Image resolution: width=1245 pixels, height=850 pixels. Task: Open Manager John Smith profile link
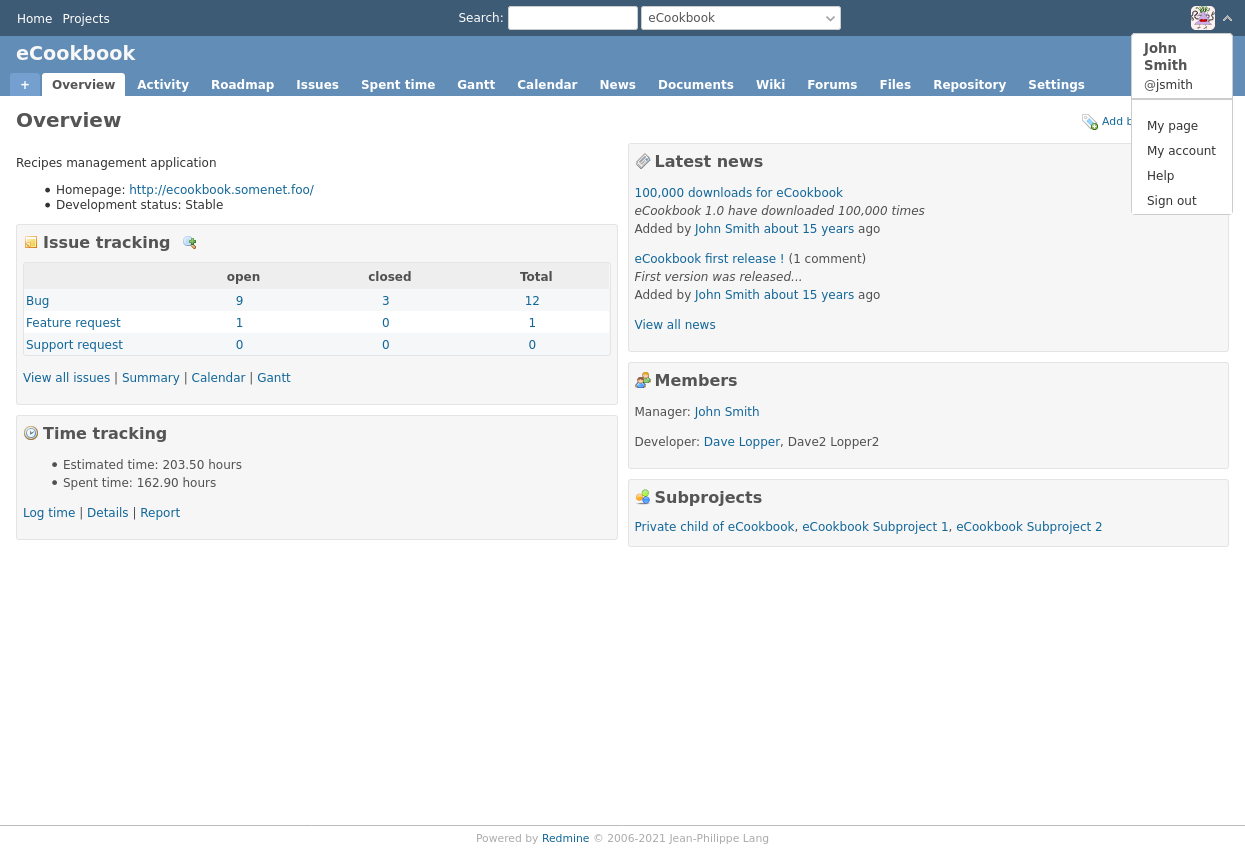tap(727, 412)
